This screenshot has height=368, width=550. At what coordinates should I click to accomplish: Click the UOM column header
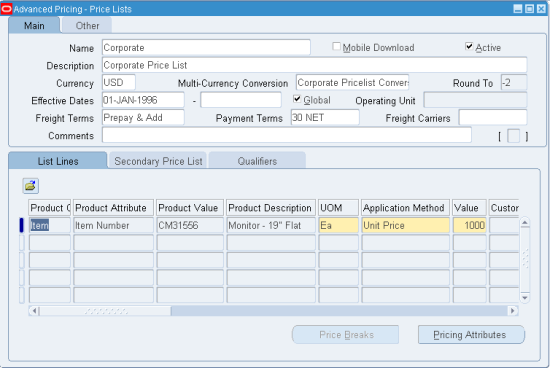338,208
